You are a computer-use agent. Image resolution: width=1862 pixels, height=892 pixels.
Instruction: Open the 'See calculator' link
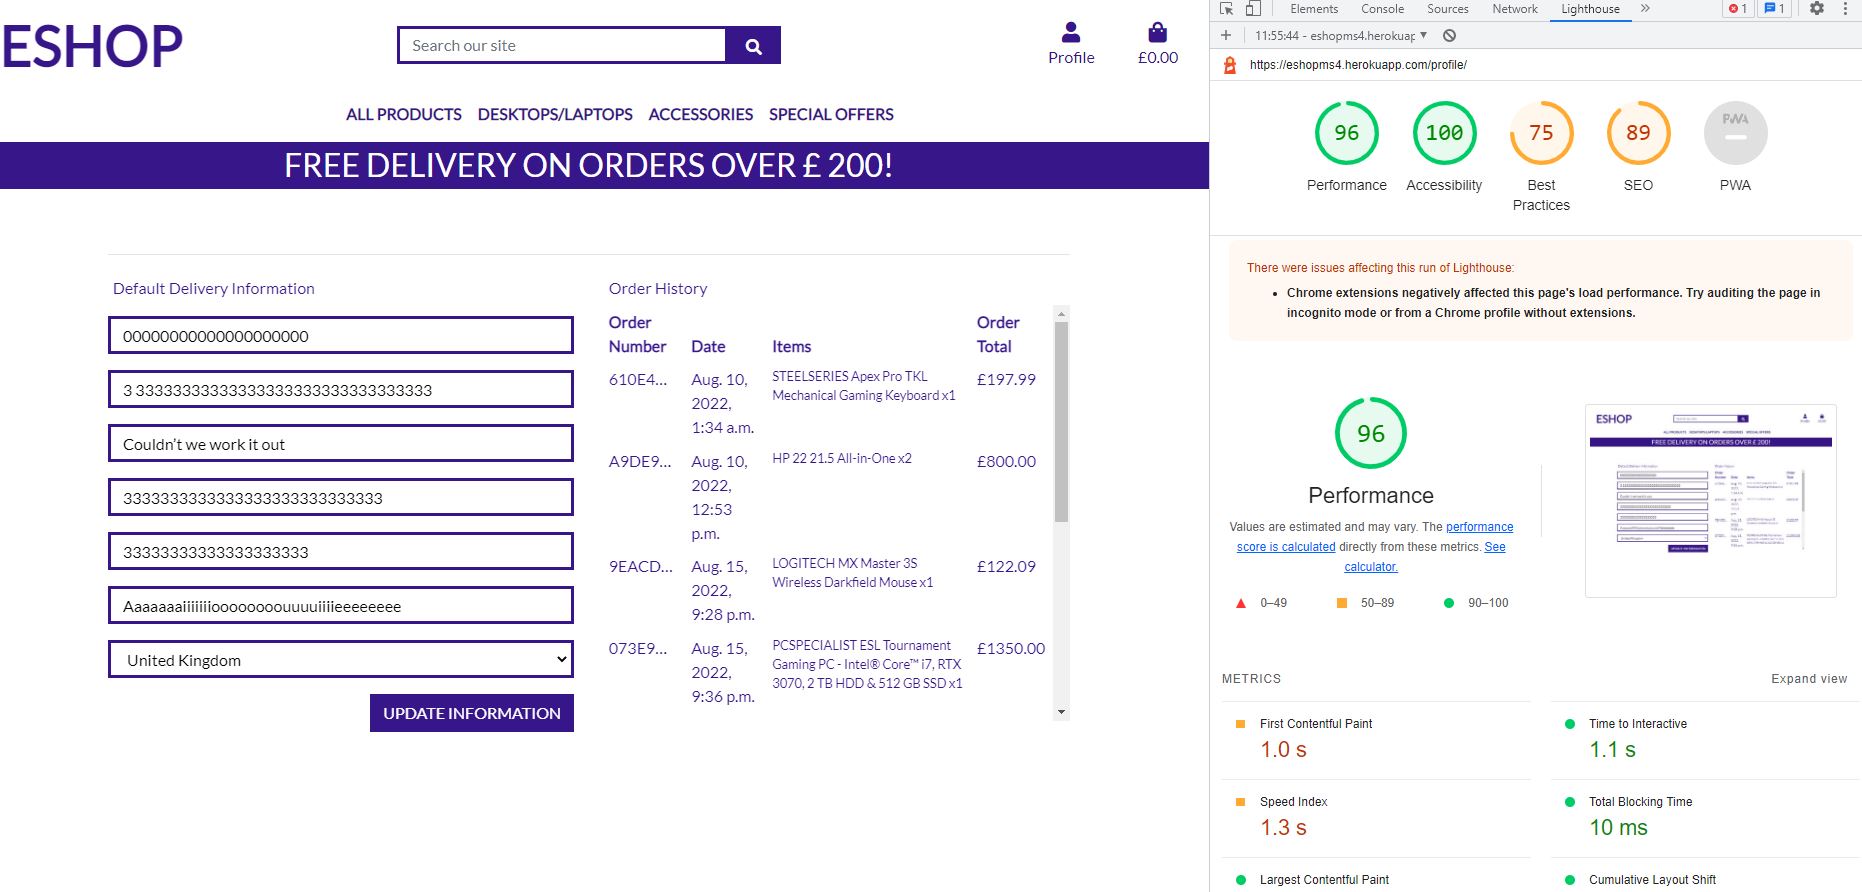1371,567
